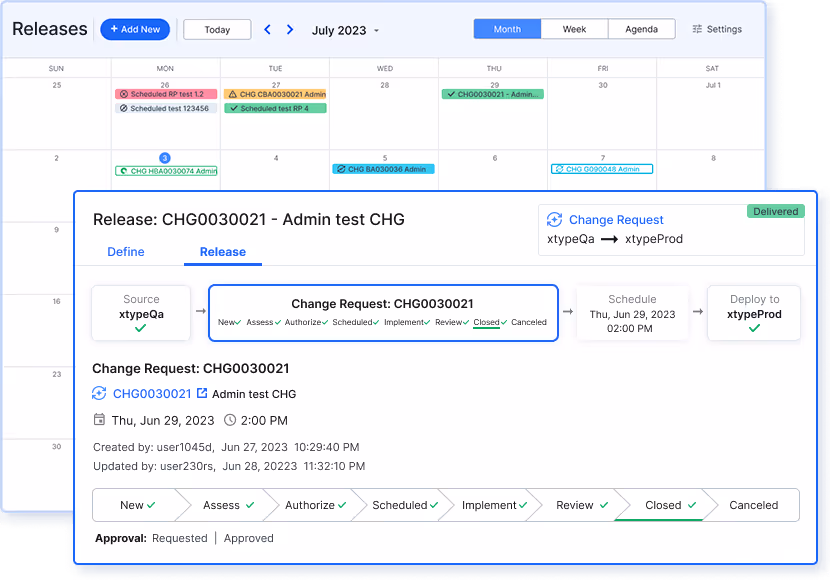
Task: Open CHG HBA0030074 Admin event
Action: coord(166,171)
